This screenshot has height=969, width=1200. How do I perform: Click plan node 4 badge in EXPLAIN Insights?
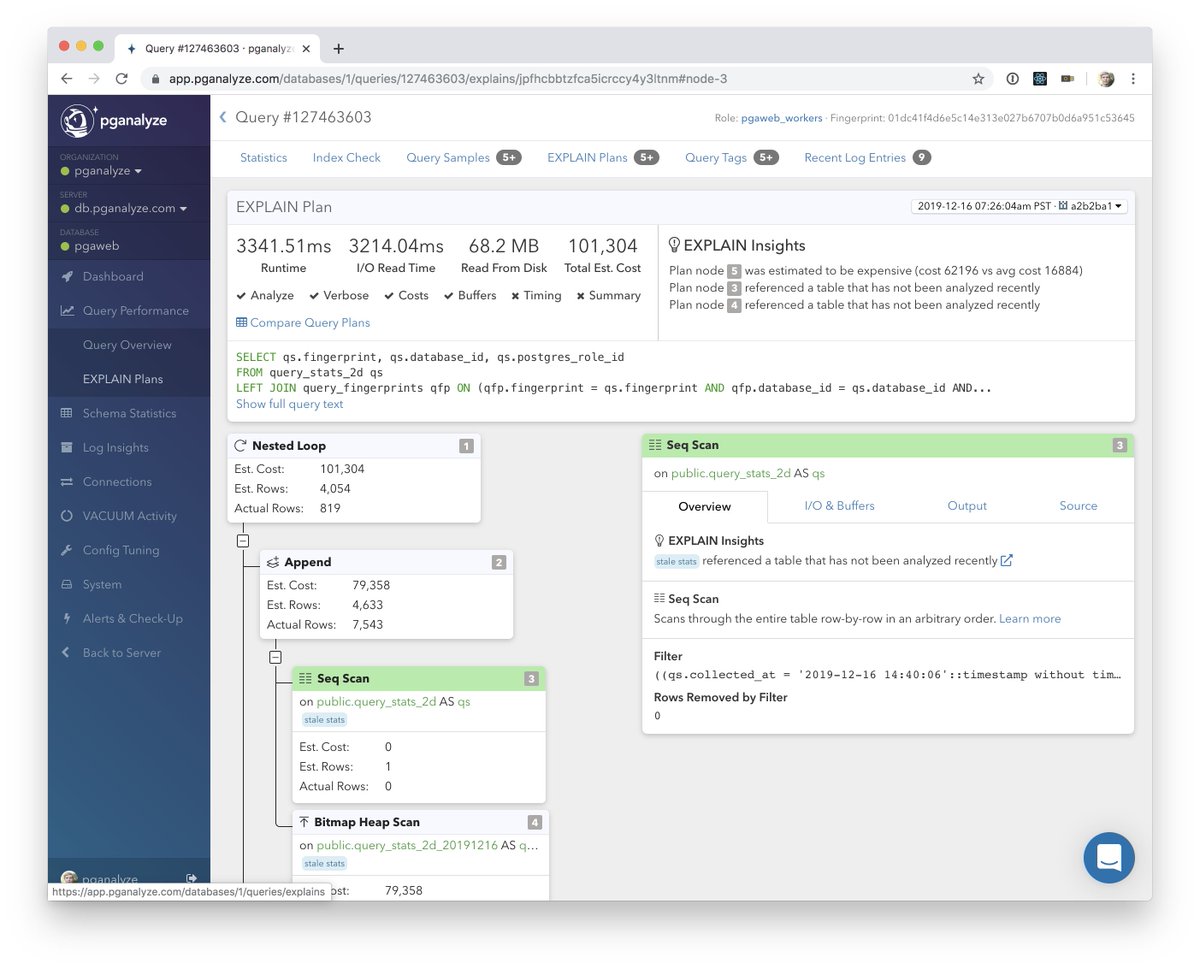pos(734,305)
